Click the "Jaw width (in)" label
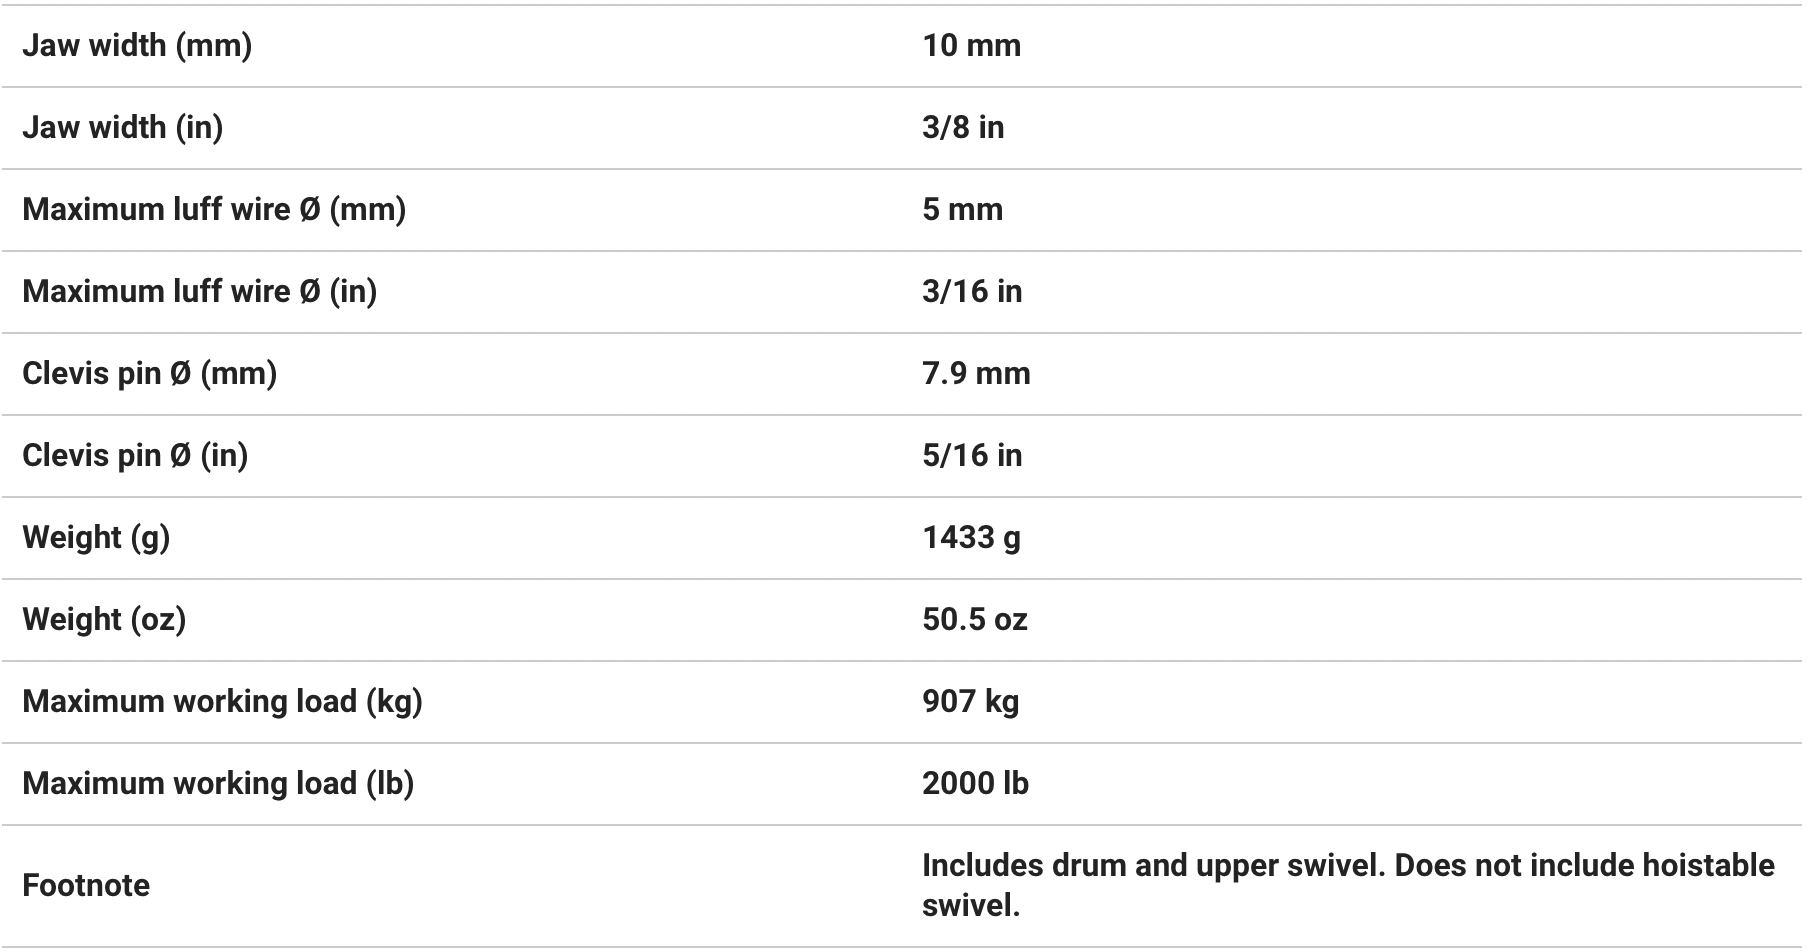This screenshot has height=952, width=1814. click(x=123, y=128)
